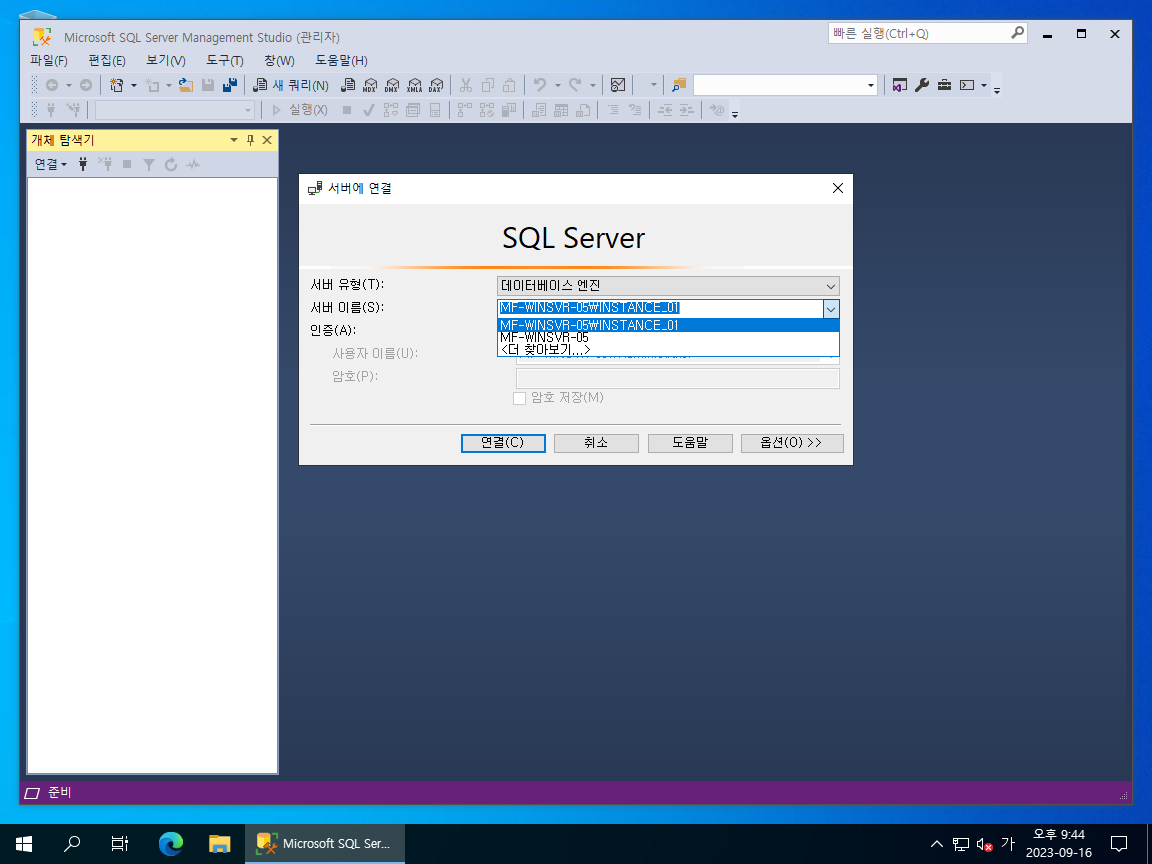1152x864 pixels.
Task: Click the Redo arrow icon
Action: [x=575, y=85]
